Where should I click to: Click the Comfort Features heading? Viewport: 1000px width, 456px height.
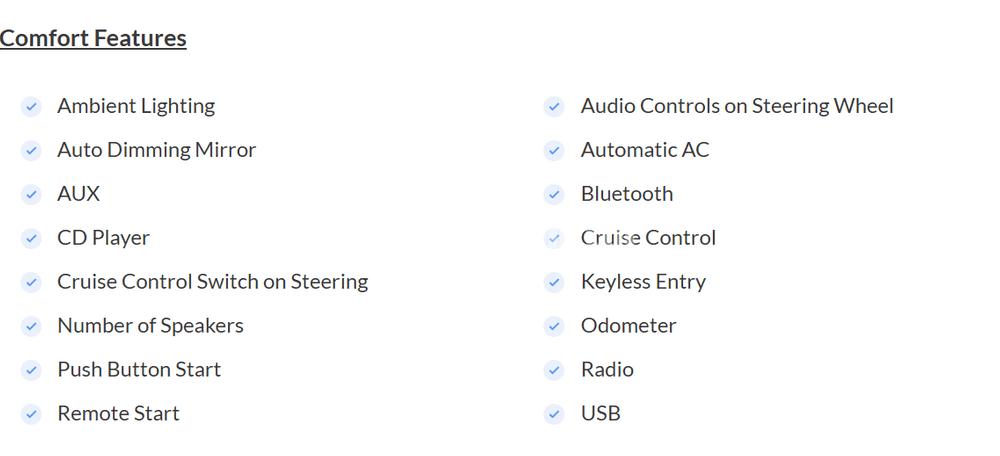[93, 38]
